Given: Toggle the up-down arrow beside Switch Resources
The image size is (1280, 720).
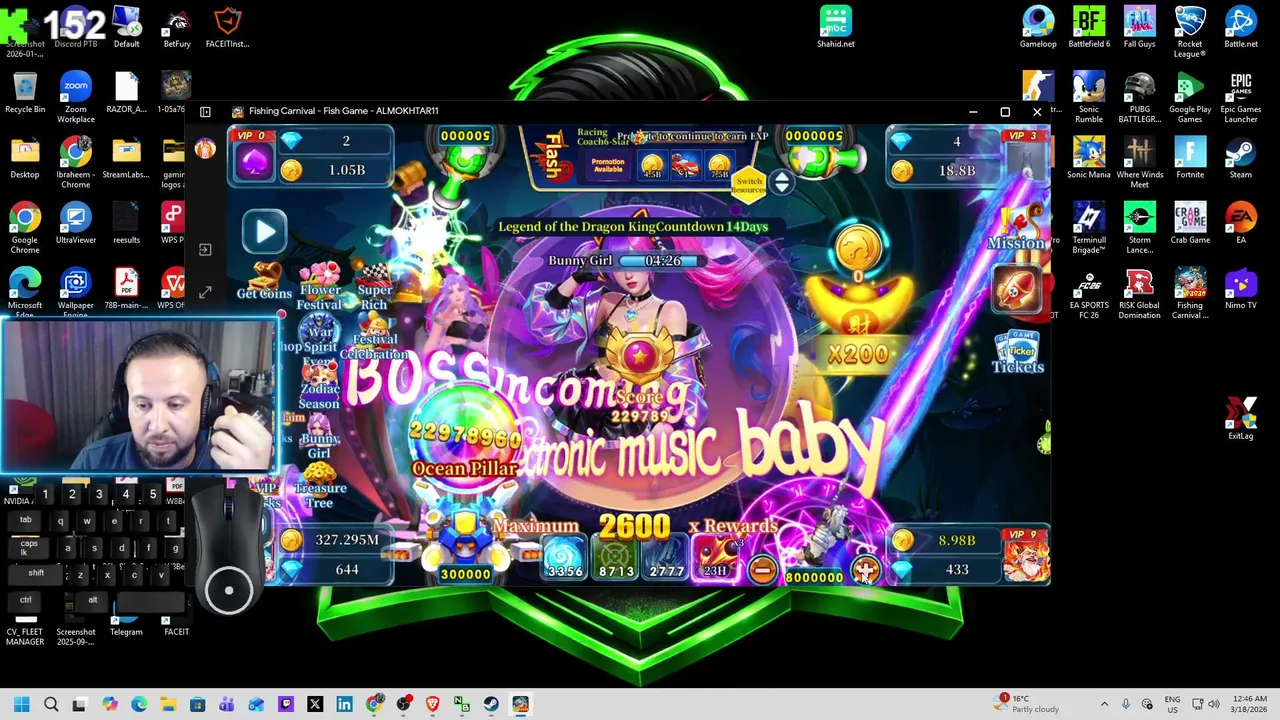Looking at the screenshot, I should point(781,181).
